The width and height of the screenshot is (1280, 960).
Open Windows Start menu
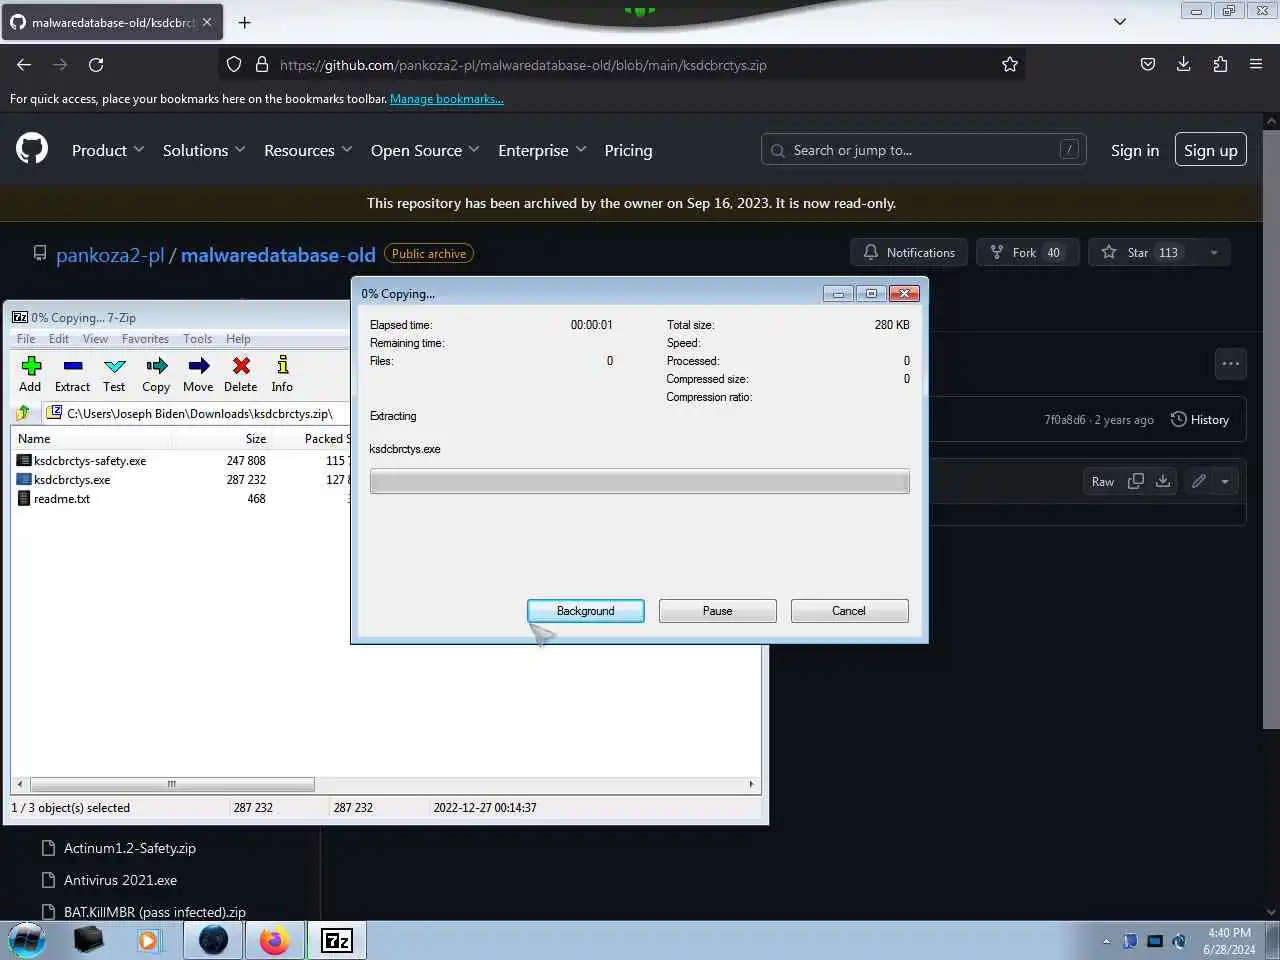(27, 940)
